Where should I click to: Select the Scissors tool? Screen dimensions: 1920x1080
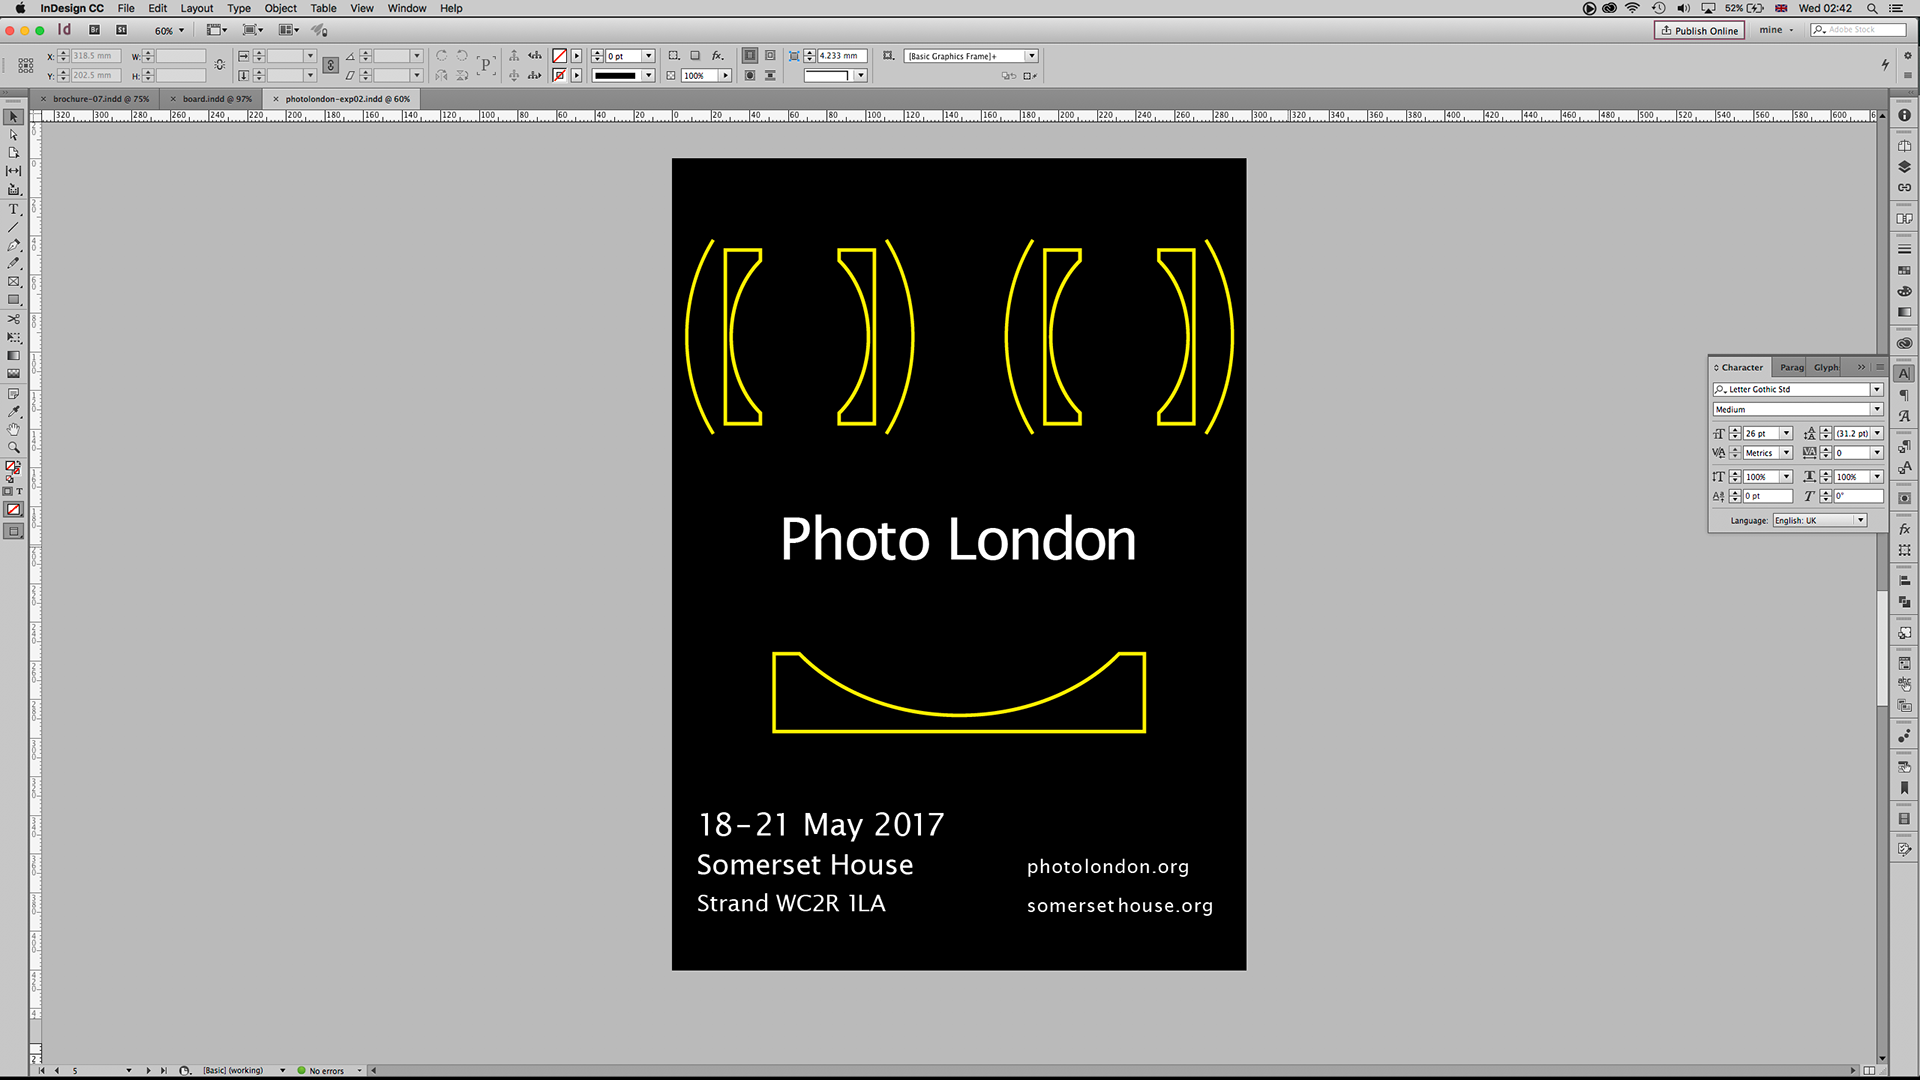pyautogui.click(x=13, y=319)
